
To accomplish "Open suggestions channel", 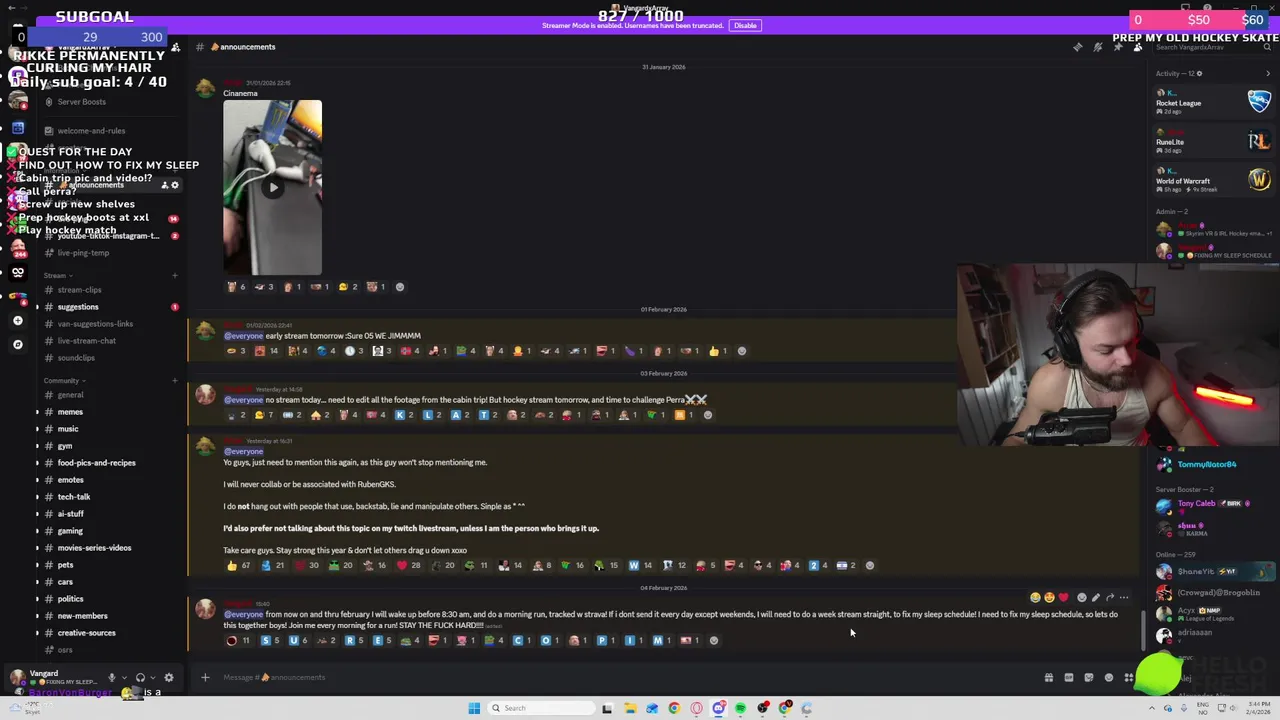I will coord(78,307).
